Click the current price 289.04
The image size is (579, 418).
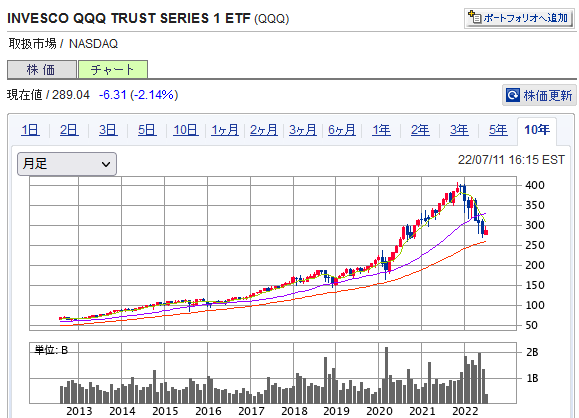click(x=71, y=95)
